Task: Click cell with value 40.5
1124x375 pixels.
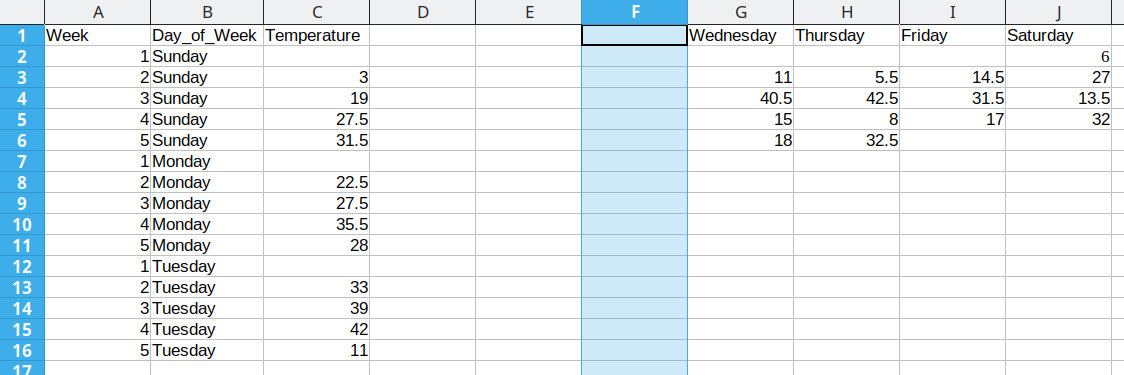Action: tap(740, 98)
